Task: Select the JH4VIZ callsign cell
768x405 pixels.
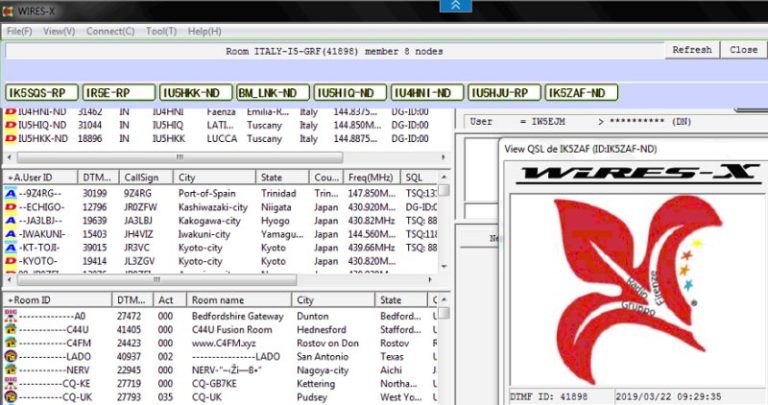Action: point(138,234)
